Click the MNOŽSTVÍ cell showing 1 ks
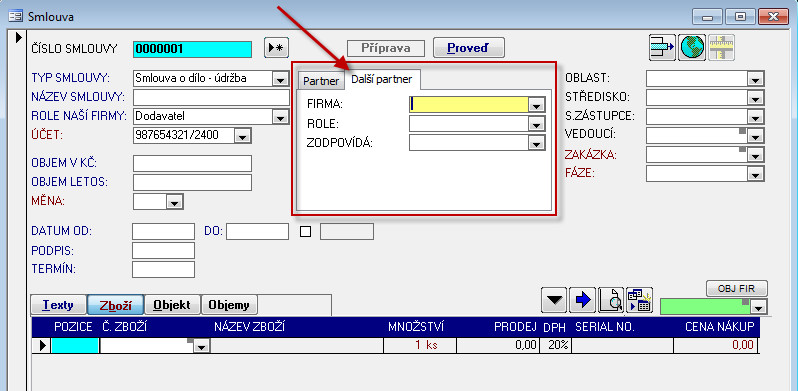Viewport: 798px width, 391px height. pyautogui.click(x=419, y=346)
